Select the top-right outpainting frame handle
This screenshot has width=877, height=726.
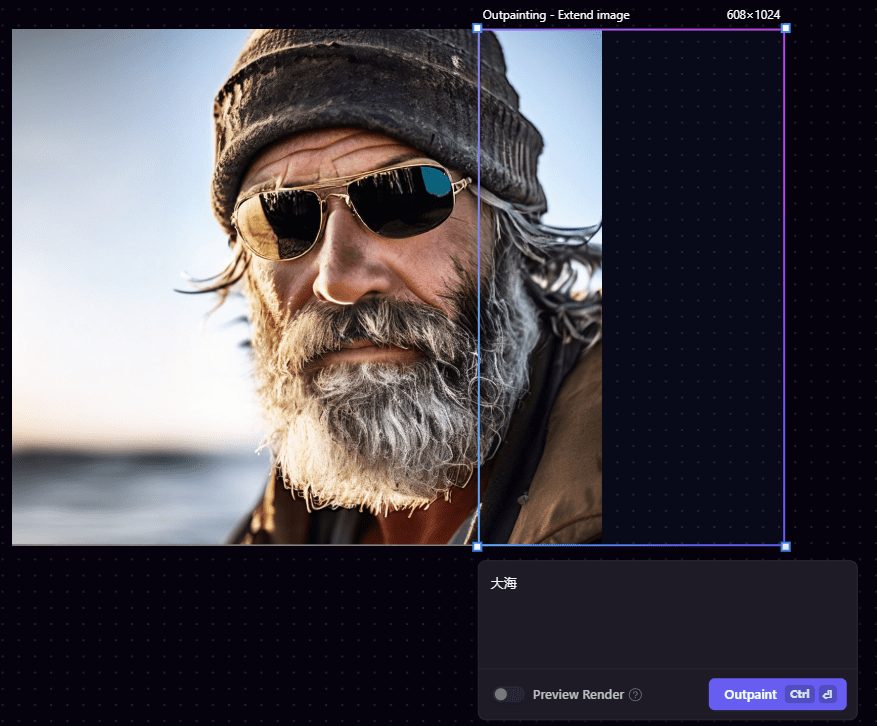tap(786, 28)
